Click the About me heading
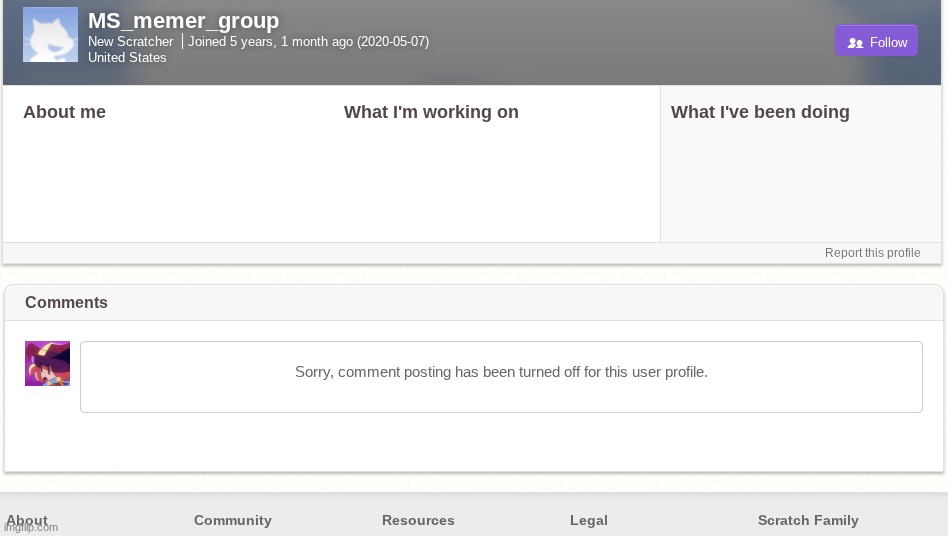Viewport: 948px width, 536px height. (x=65, y=112)
